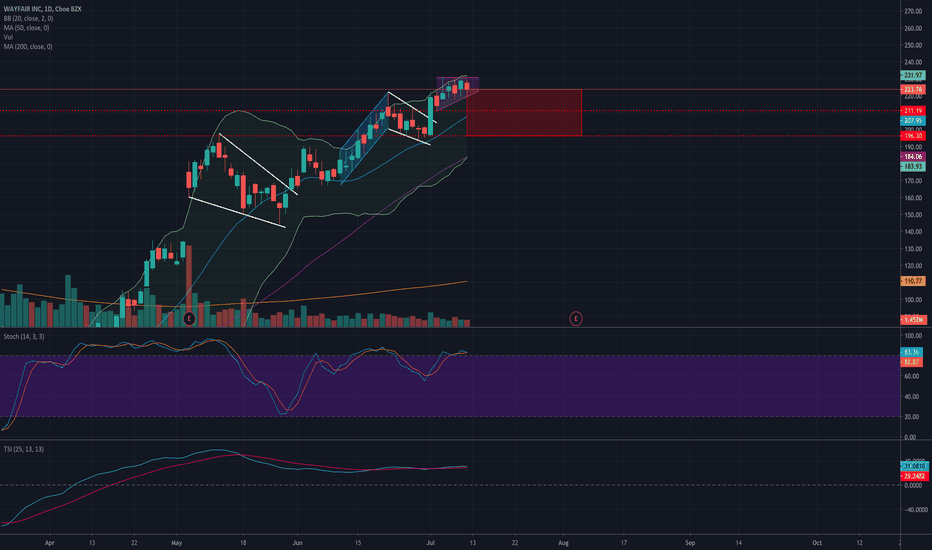Click the 83.36 stochastic value label

click(x=912, y=352)
